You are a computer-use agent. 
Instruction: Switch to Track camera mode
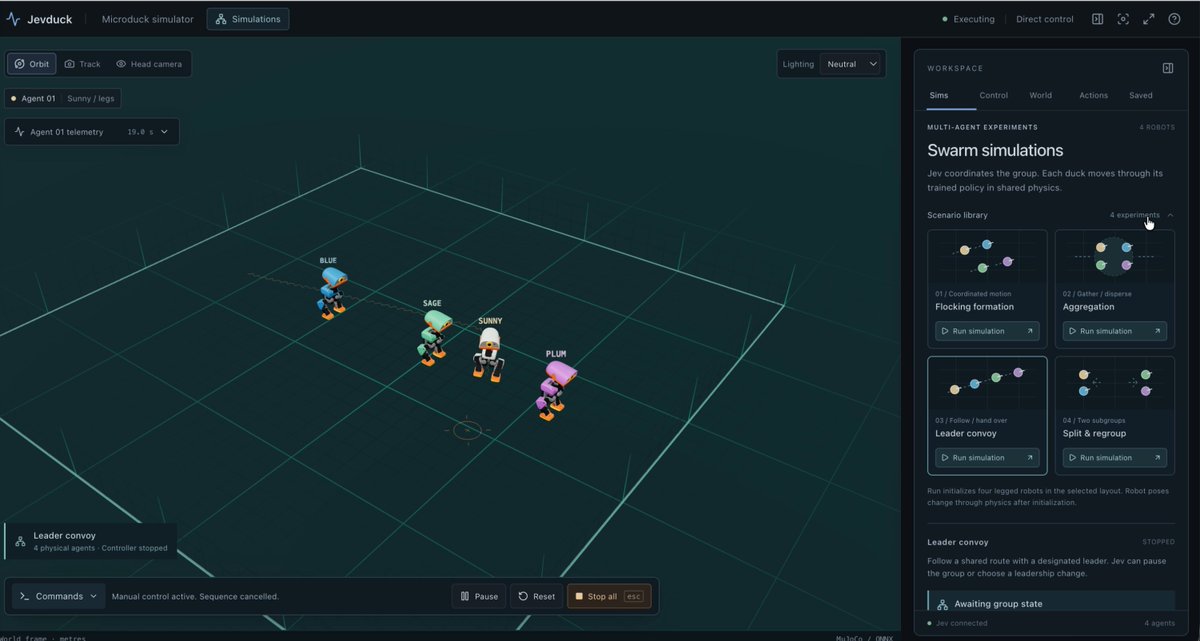(x=83, y=64)
